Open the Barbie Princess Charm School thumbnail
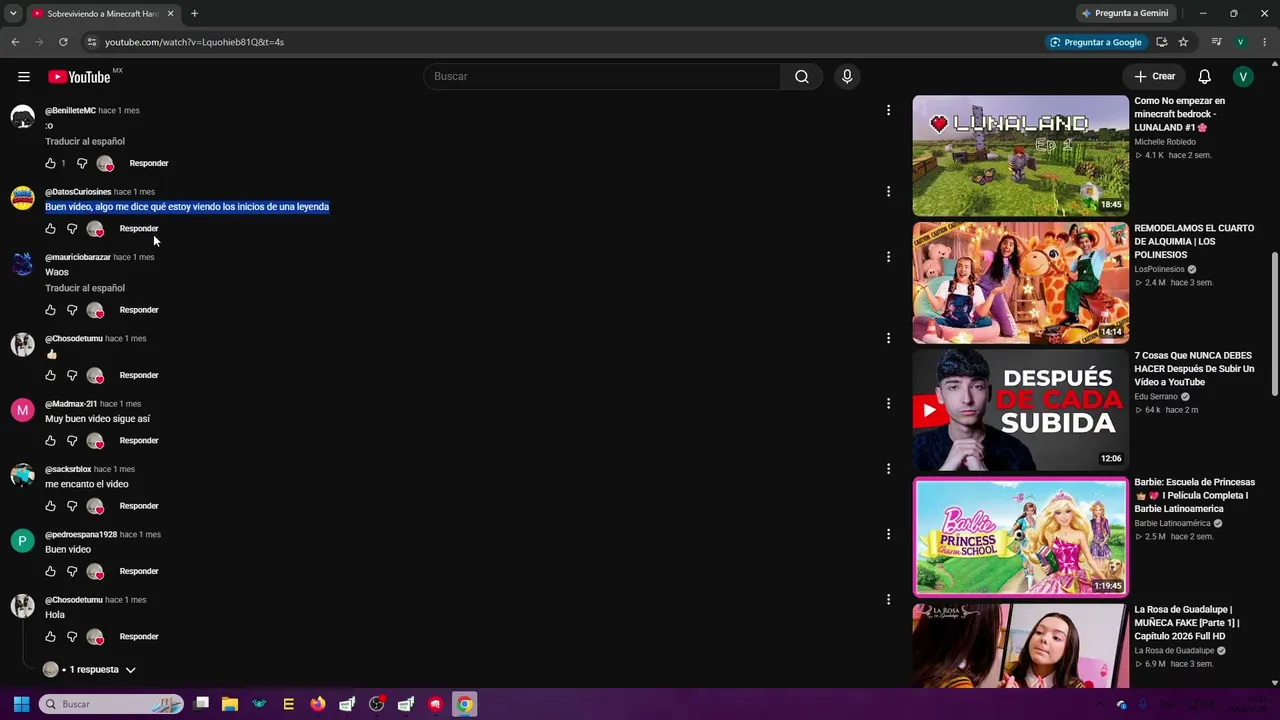Viewport: 1280px width, 720px height. point(1020,537)
